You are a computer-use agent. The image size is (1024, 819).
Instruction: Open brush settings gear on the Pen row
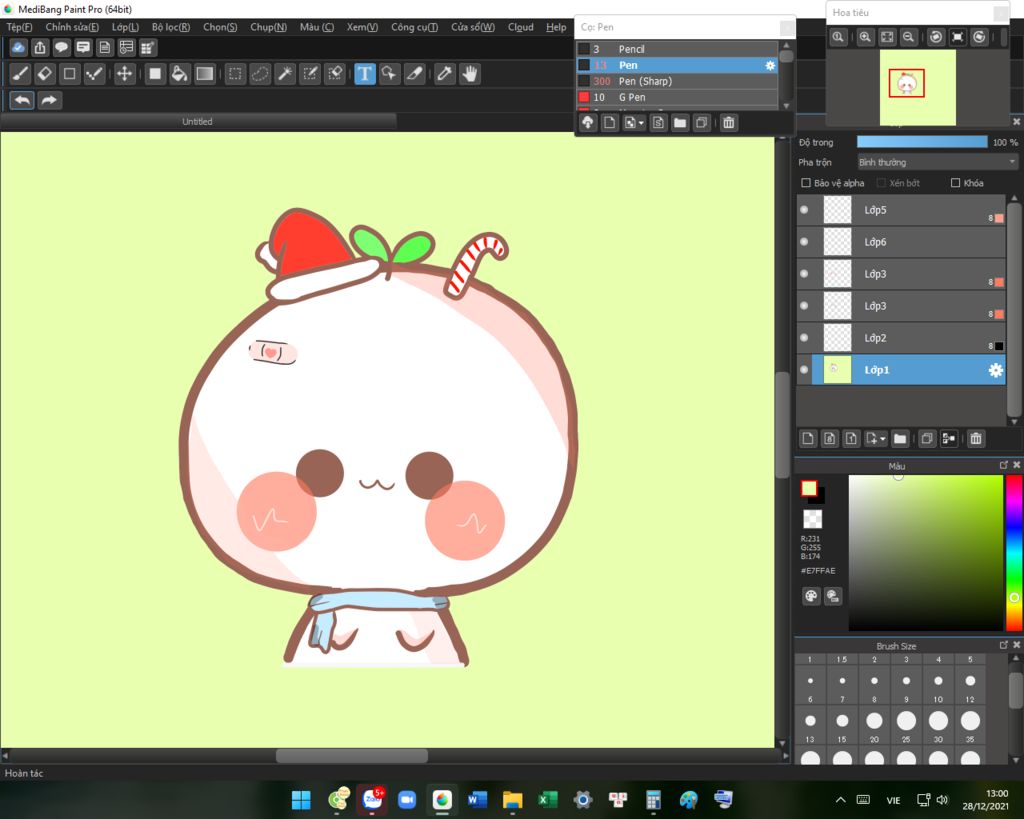[x=770, y=65]
